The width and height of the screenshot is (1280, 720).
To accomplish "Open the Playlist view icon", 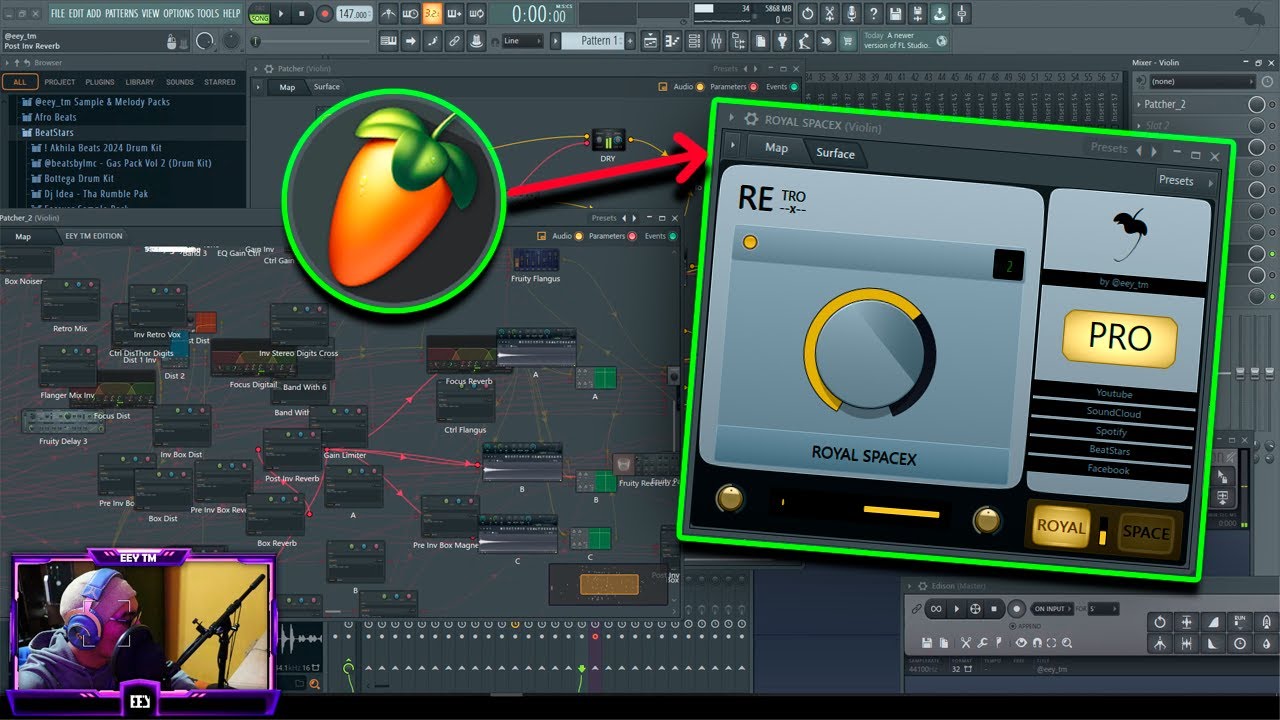I will coord(650,41).
